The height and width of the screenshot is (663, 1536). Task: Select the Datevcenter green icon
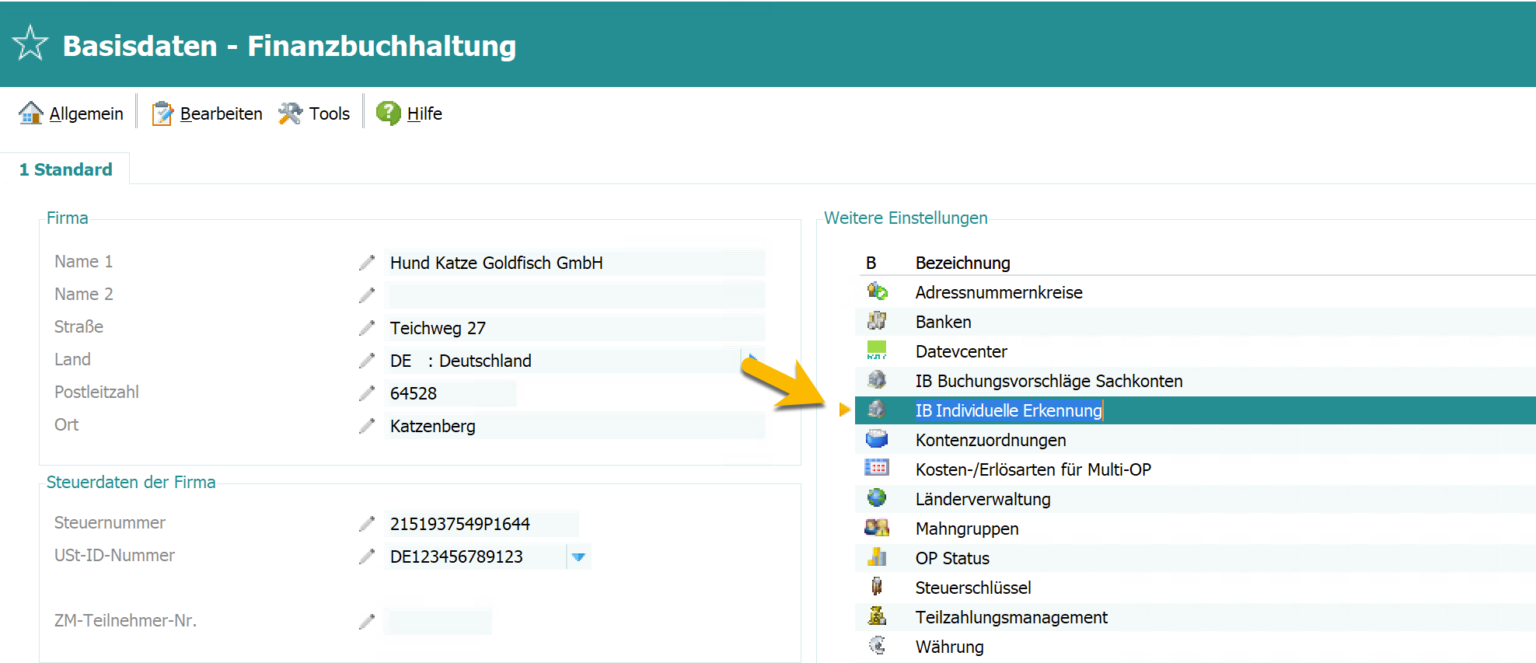click(x=877, y=351)
